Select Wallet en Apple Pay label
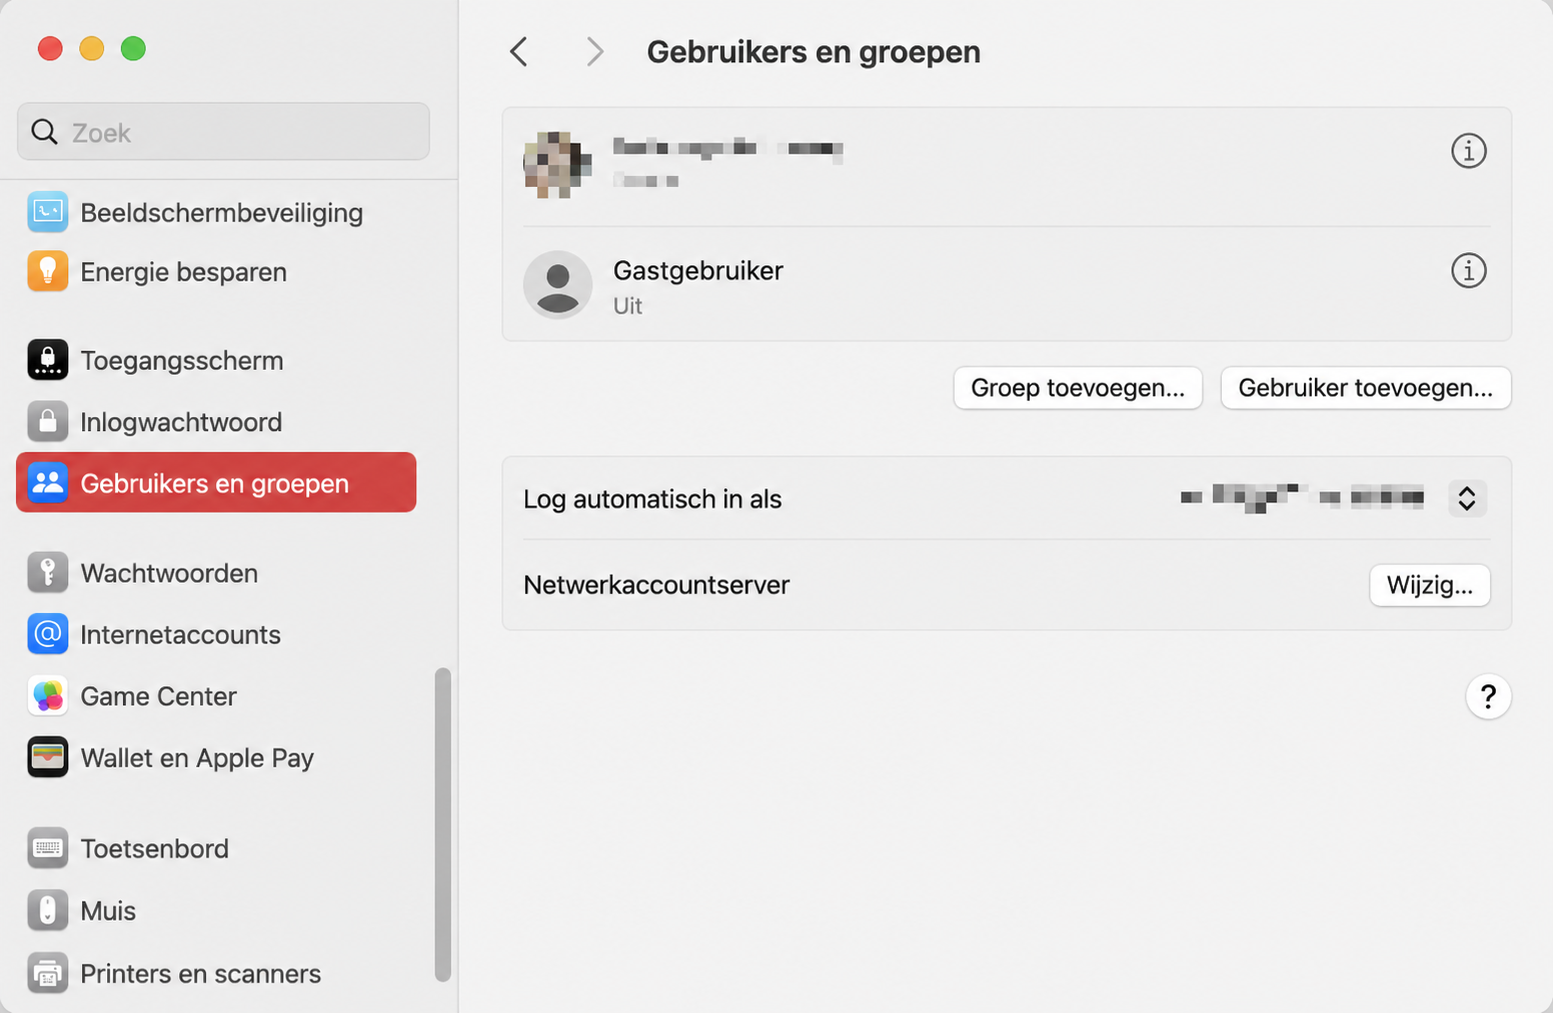This screenshot has height=1013, width=1553. point(197,757)
